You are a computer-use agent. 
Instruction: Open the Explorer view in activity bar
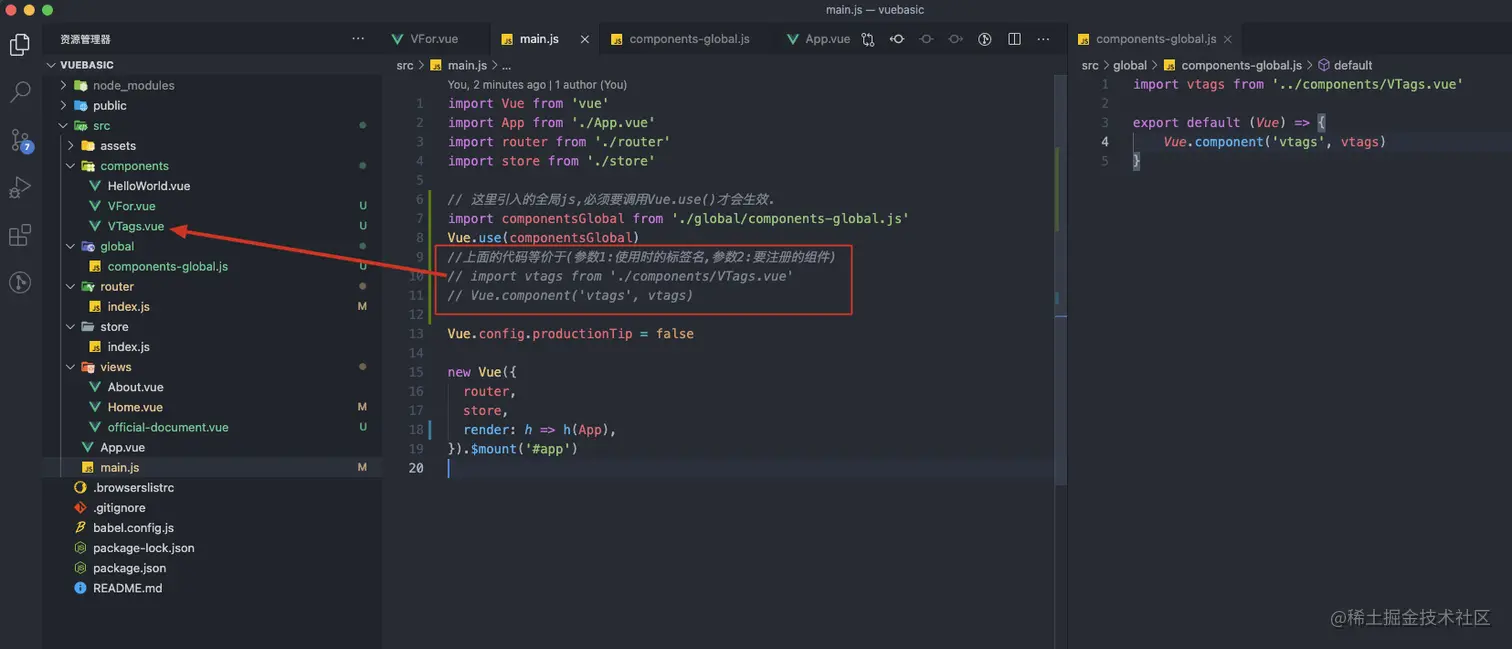pos(20,45)
